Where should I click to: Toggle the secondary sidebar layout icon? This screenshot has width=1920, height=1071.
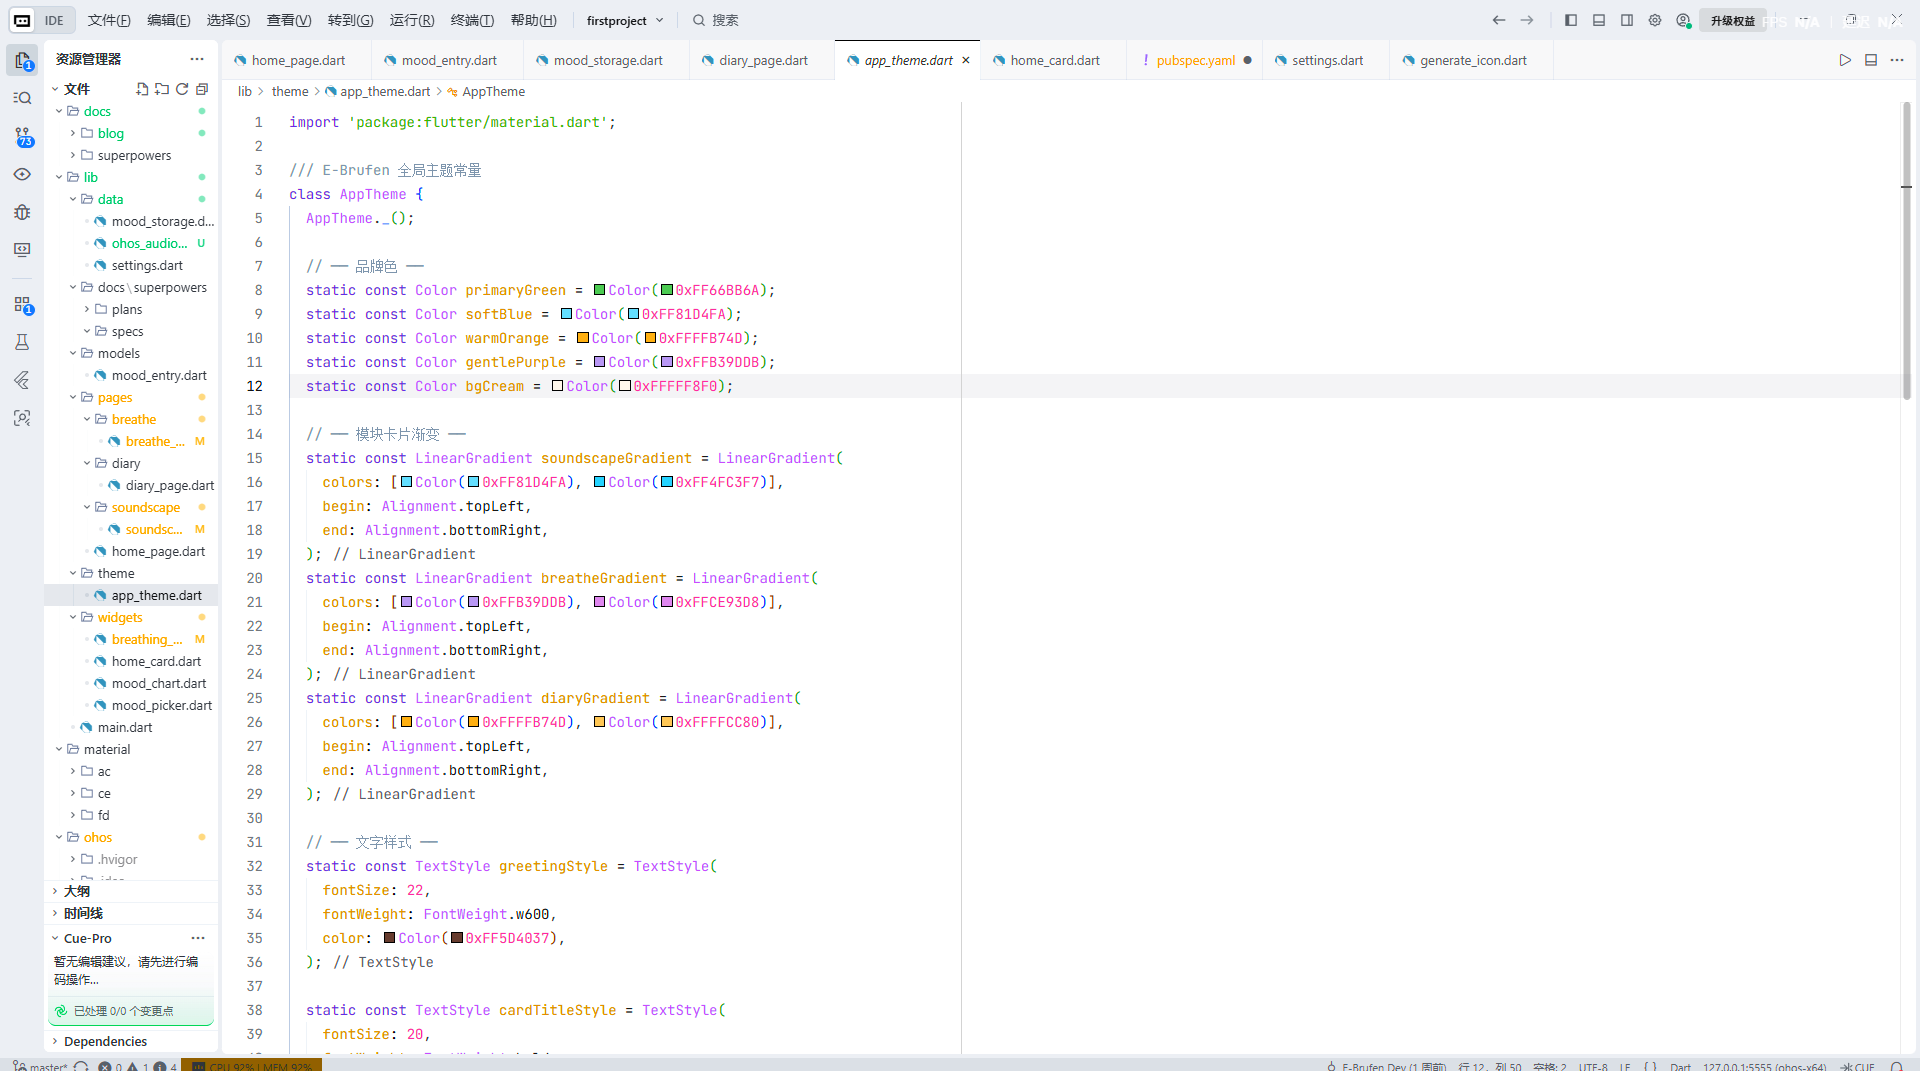pos(1627,20)
